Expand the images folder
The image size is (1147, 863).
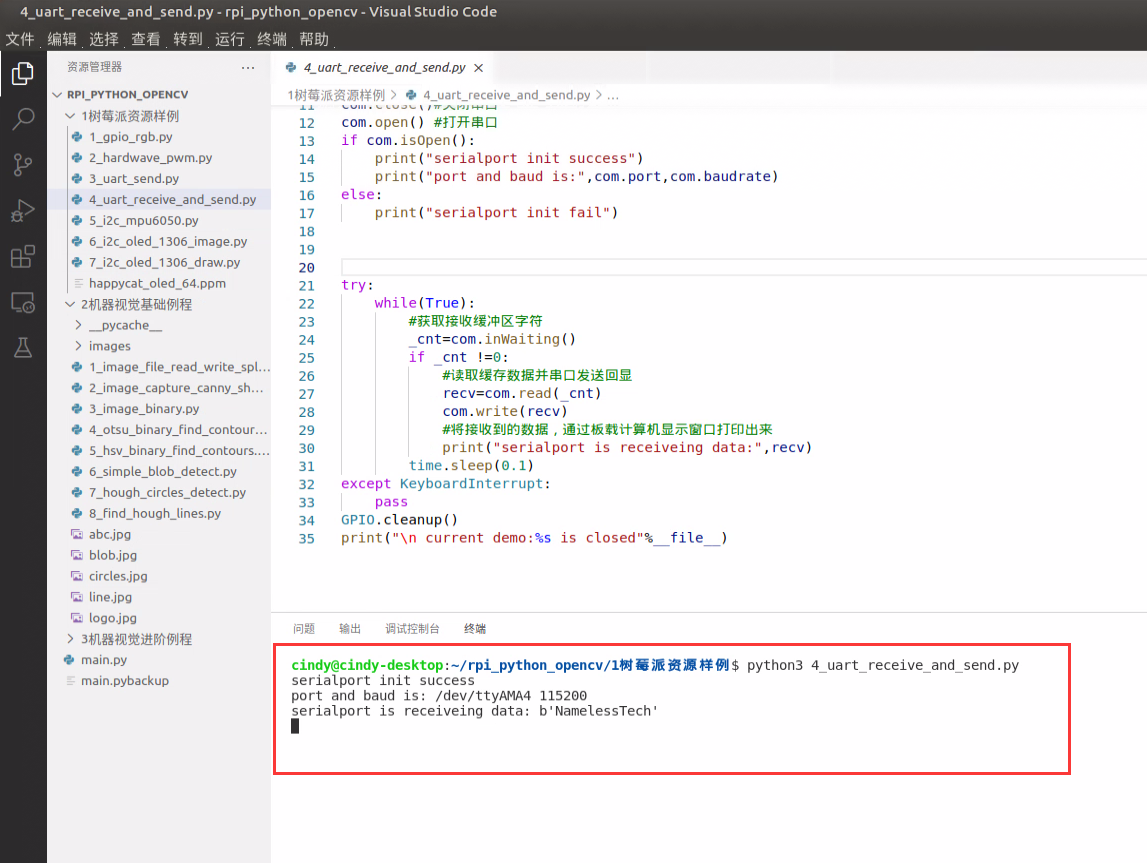click(78, 346)
